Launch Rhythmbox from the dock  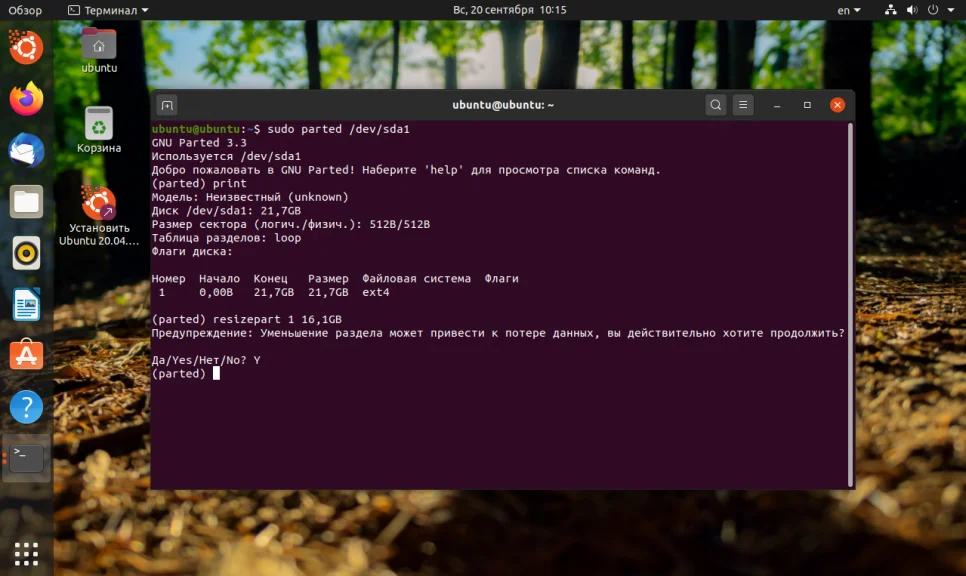pos(26,253)
